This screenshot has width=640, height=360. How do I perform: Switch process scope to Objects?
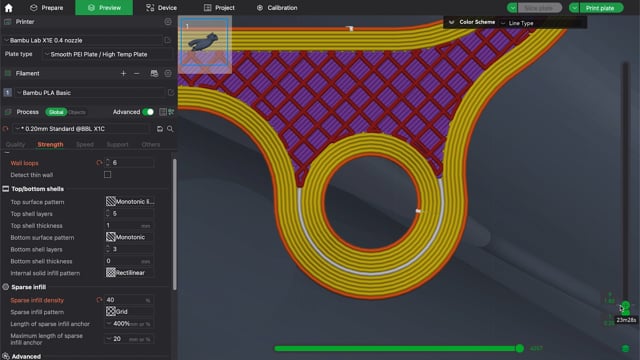click(x=77, y=112)
